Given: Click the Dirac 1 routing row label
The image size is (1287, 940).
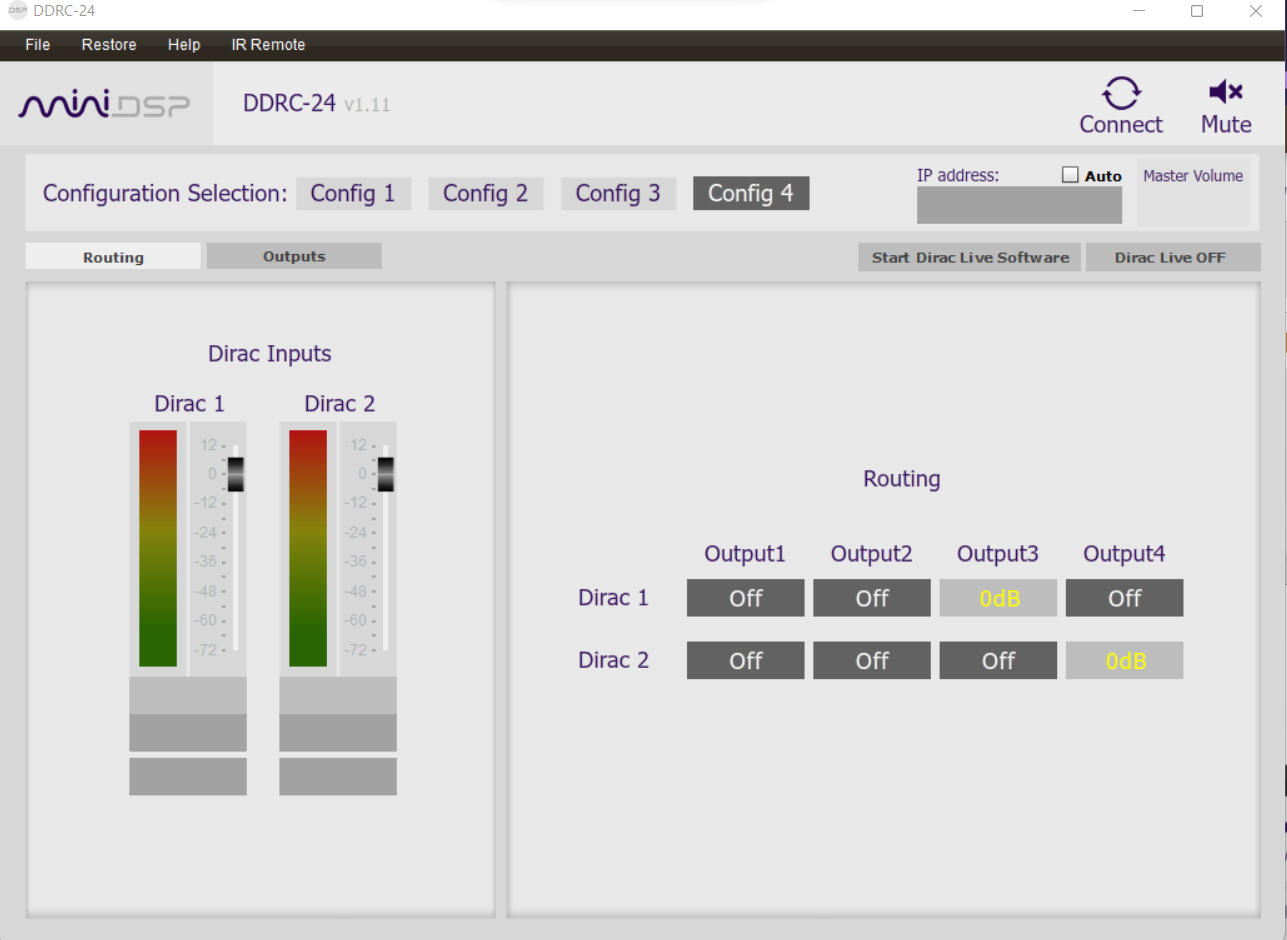Looking at the screenshot, I should pyautogui.click(x=613, y=598).
